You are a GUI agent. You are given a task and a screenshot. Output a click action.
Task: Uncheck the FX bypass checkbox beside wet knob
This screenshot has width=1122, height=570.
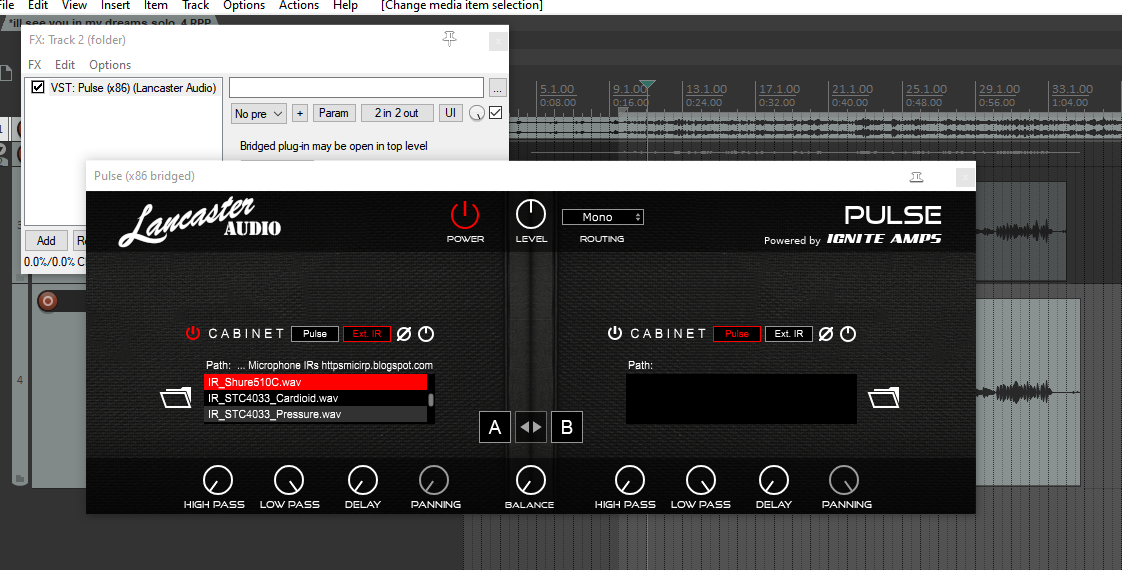click(496, 113)
